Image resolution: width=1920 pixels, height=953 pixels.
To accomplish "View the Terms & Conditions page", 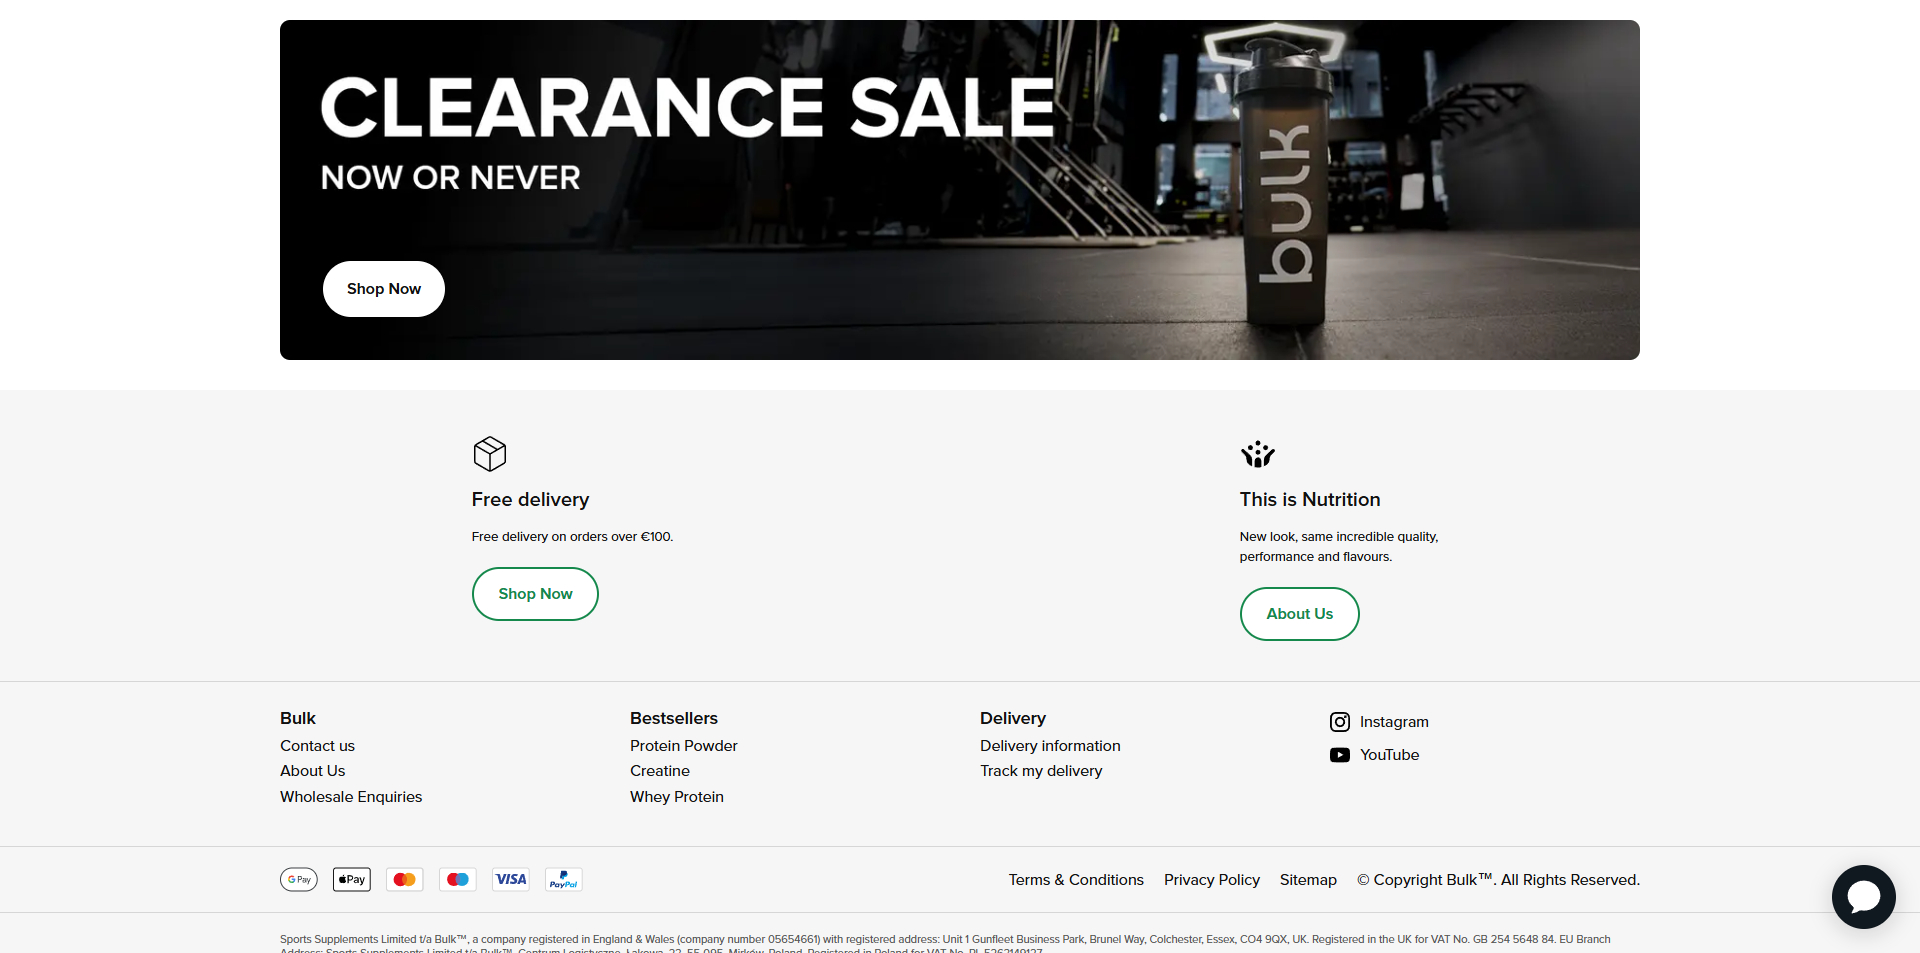I will click(x=1075, y=880).
